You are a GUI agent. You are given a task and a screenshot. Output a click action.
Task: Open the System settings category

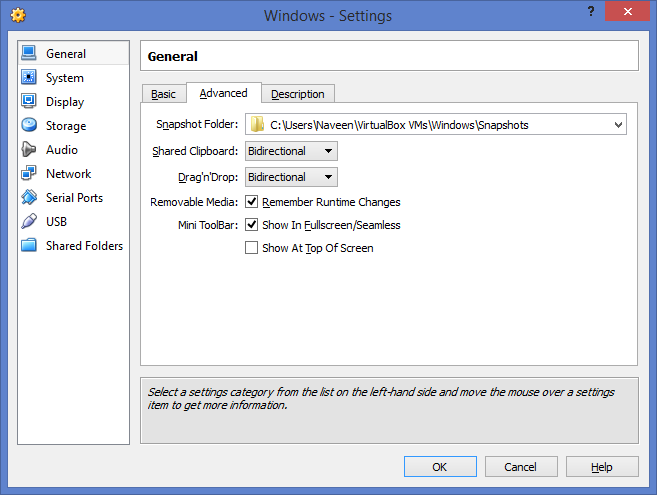pos(74,78)
